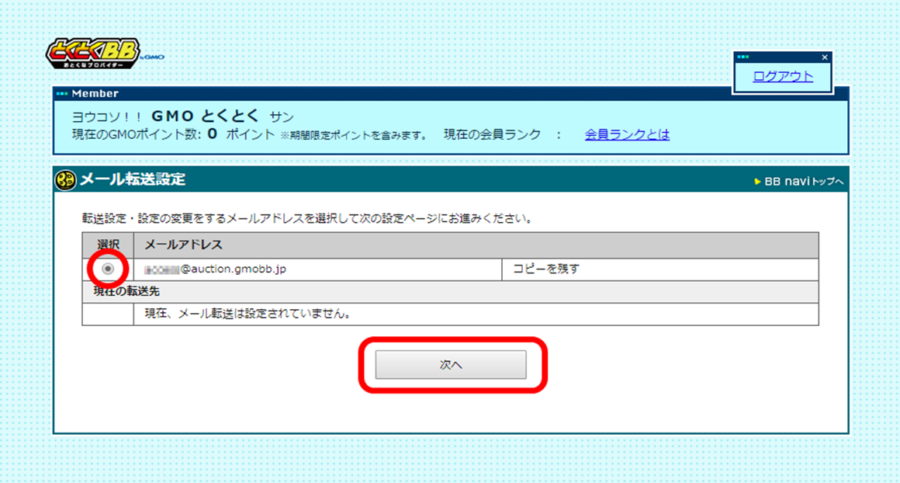Click the small GMO logo beside the brand
900x483 pixels.
tap(153, 58)
